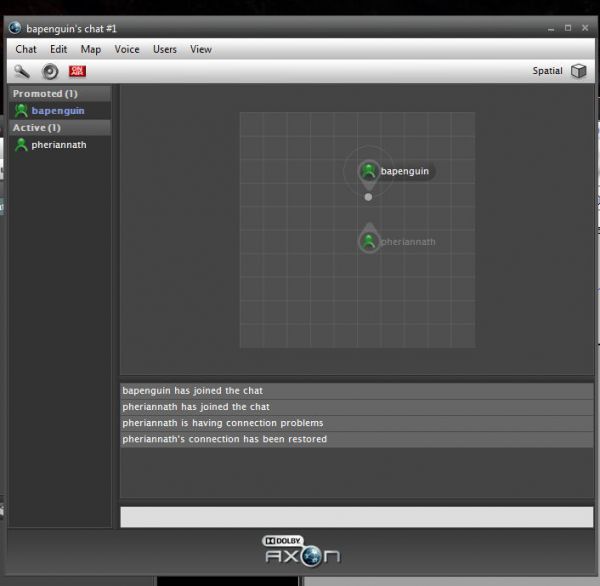Image resolution: width=600 pixels, height=586 pixels.
Task: Click the Dolby Axon logo
Action: (x=302, y=550)
